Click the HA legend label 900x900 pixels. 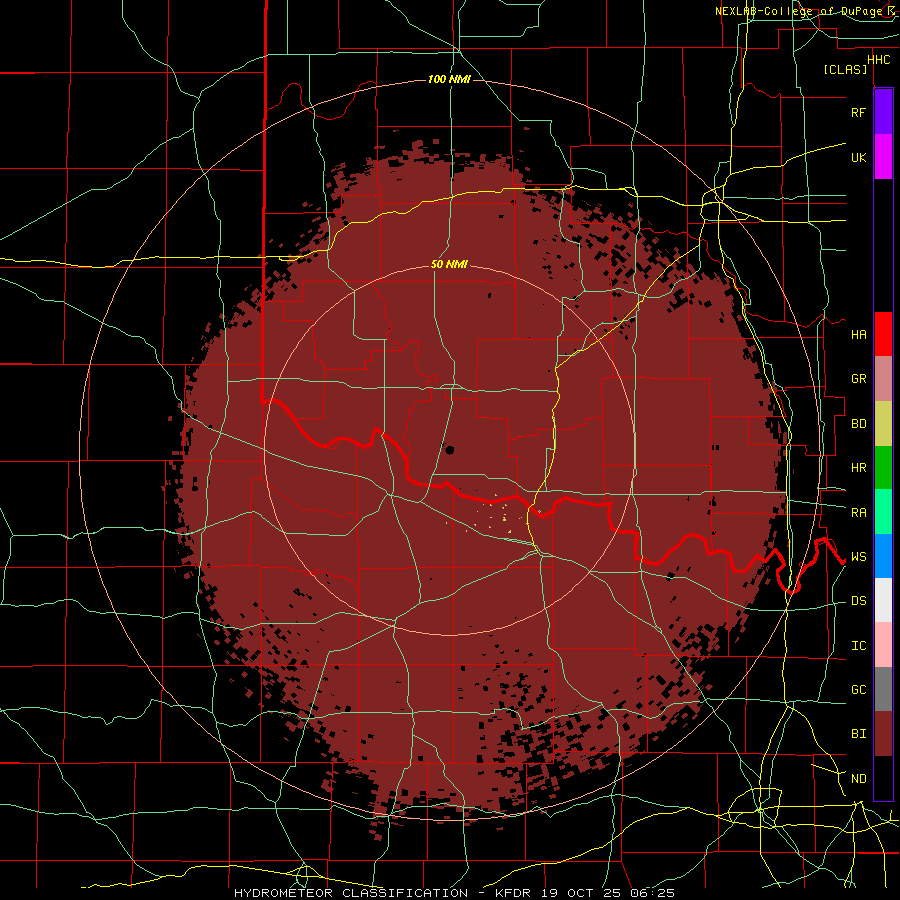pos(858,334)
